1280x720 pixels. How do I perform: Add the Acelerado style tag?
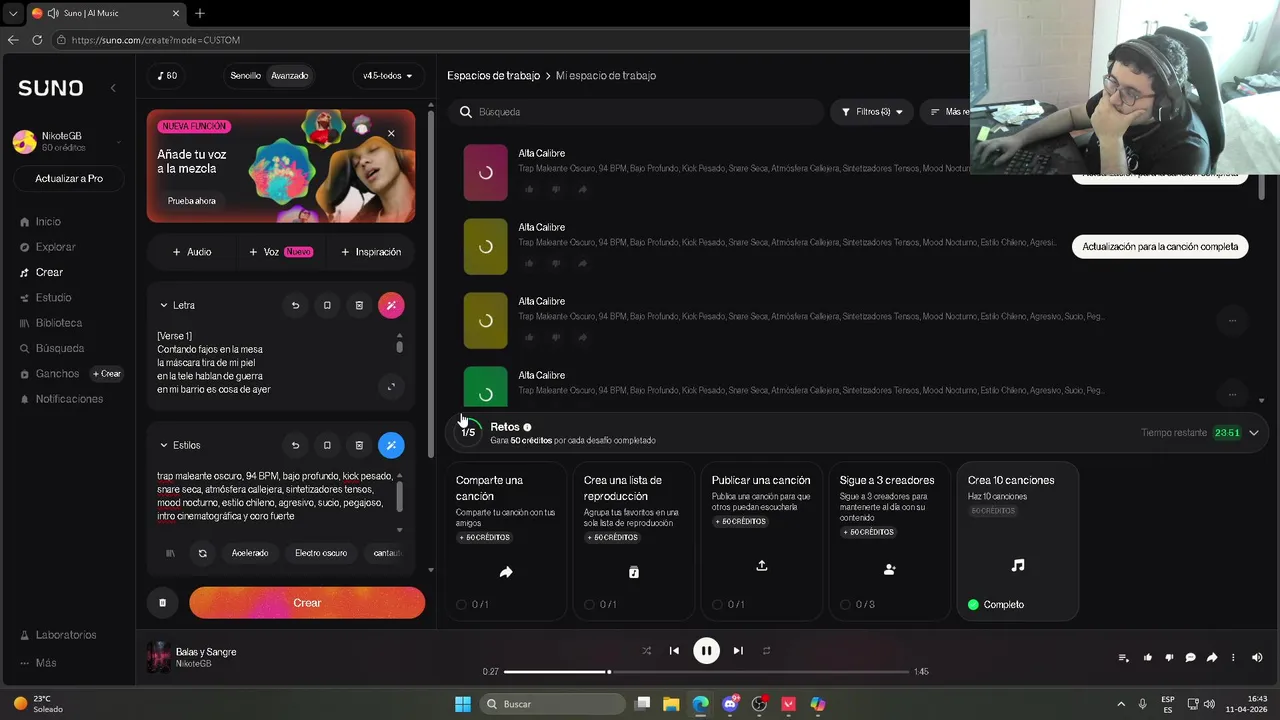point(250,553)
